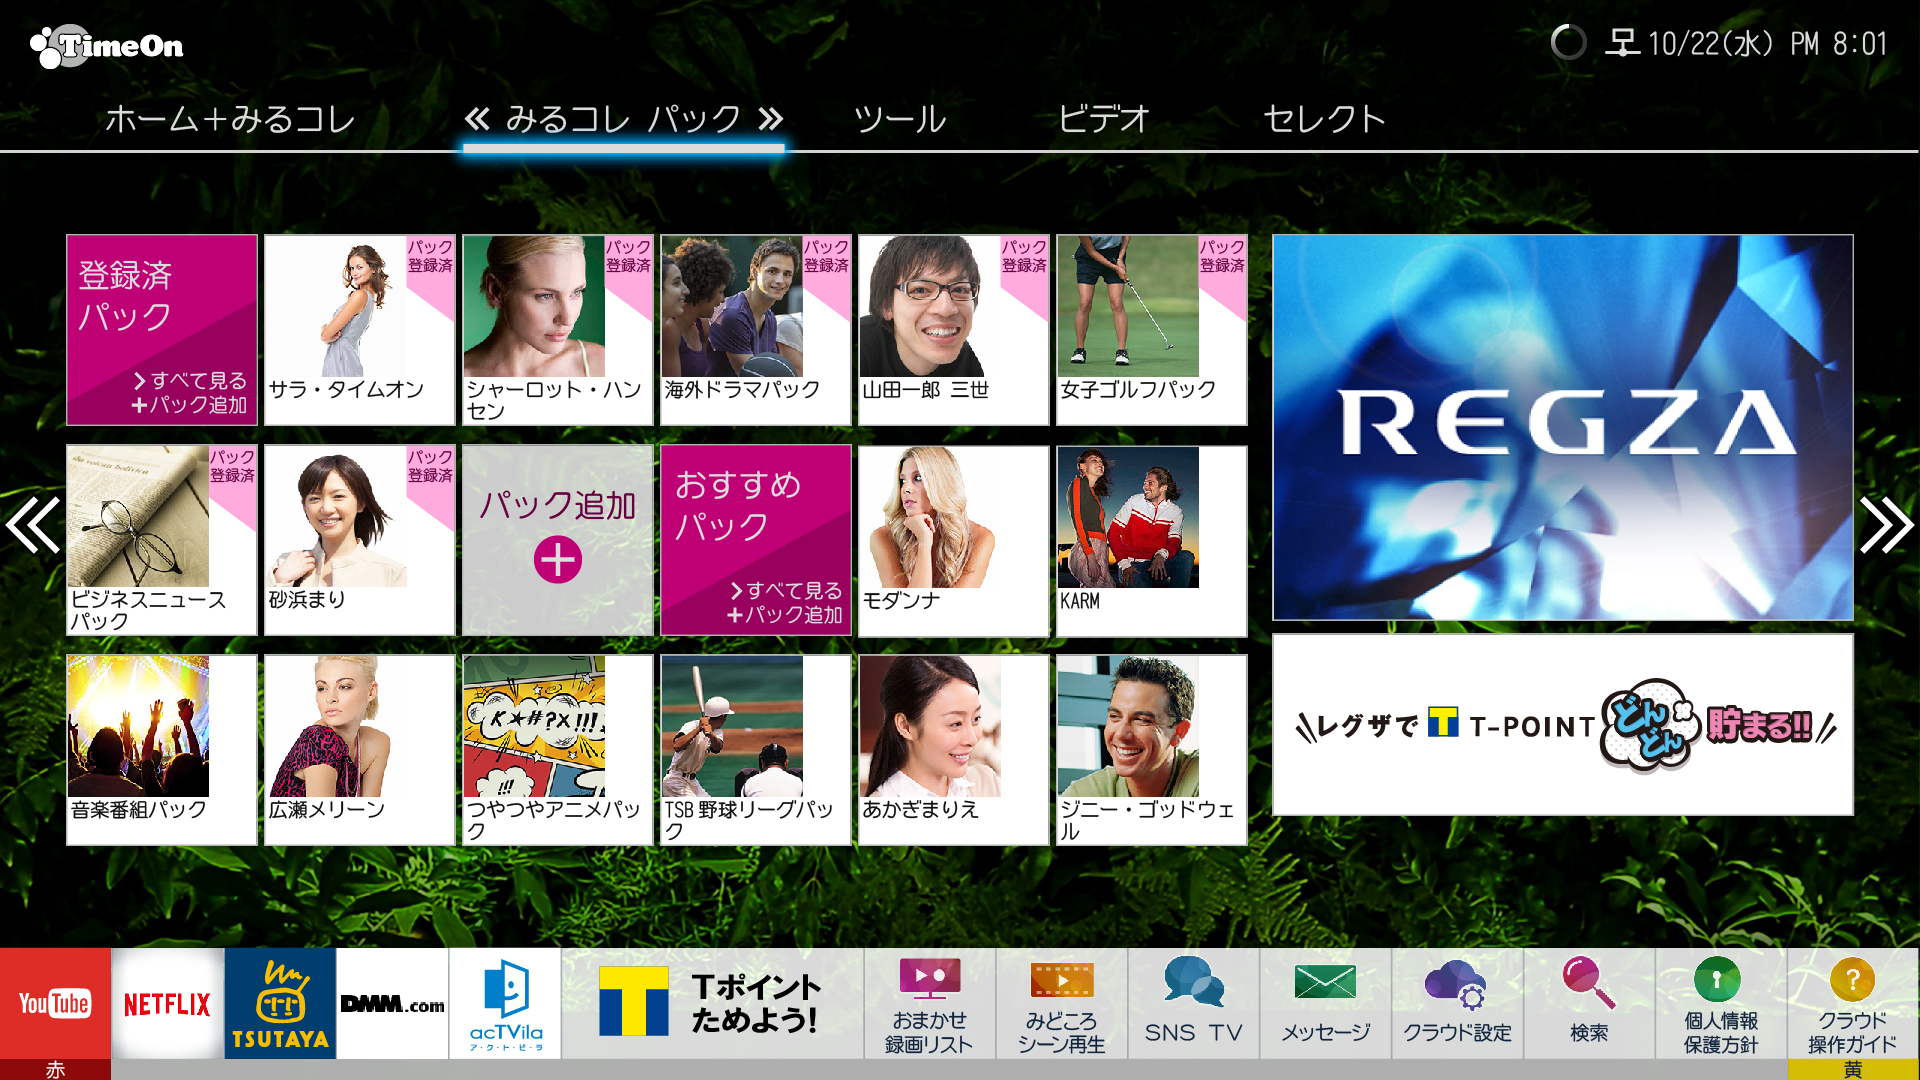1920x1080 pixels.
Task: Click the network status icon beside the date
Action: point(1622,43)
